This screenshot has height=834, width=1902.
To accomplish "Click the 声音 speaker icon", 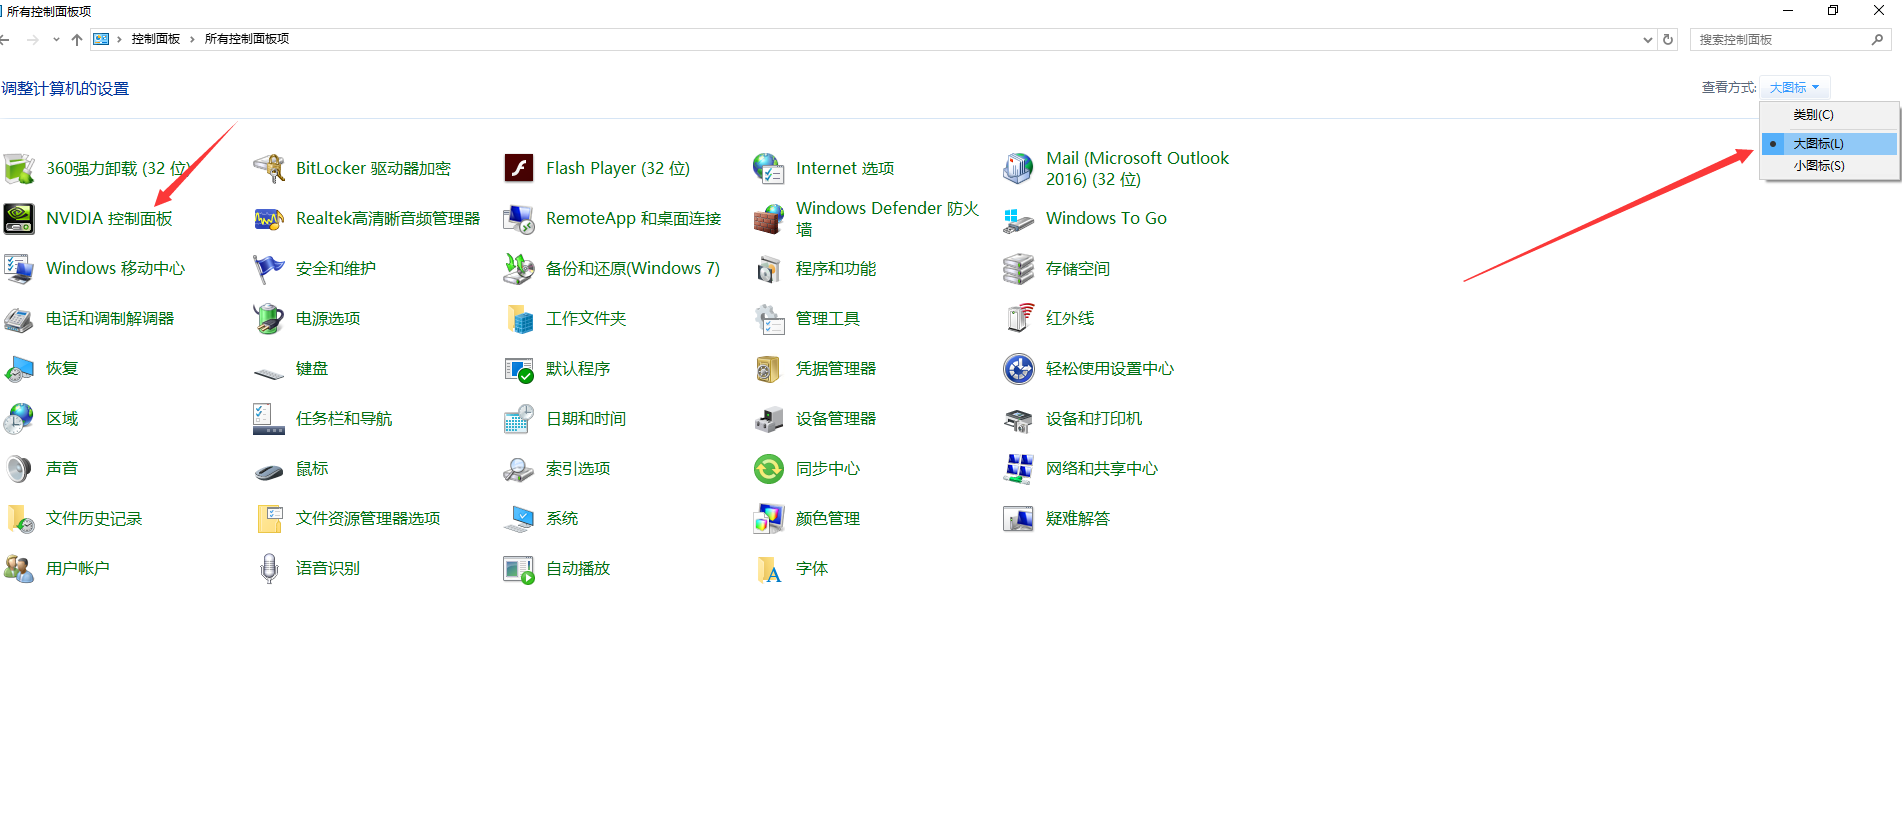I will tap(19, 468).
